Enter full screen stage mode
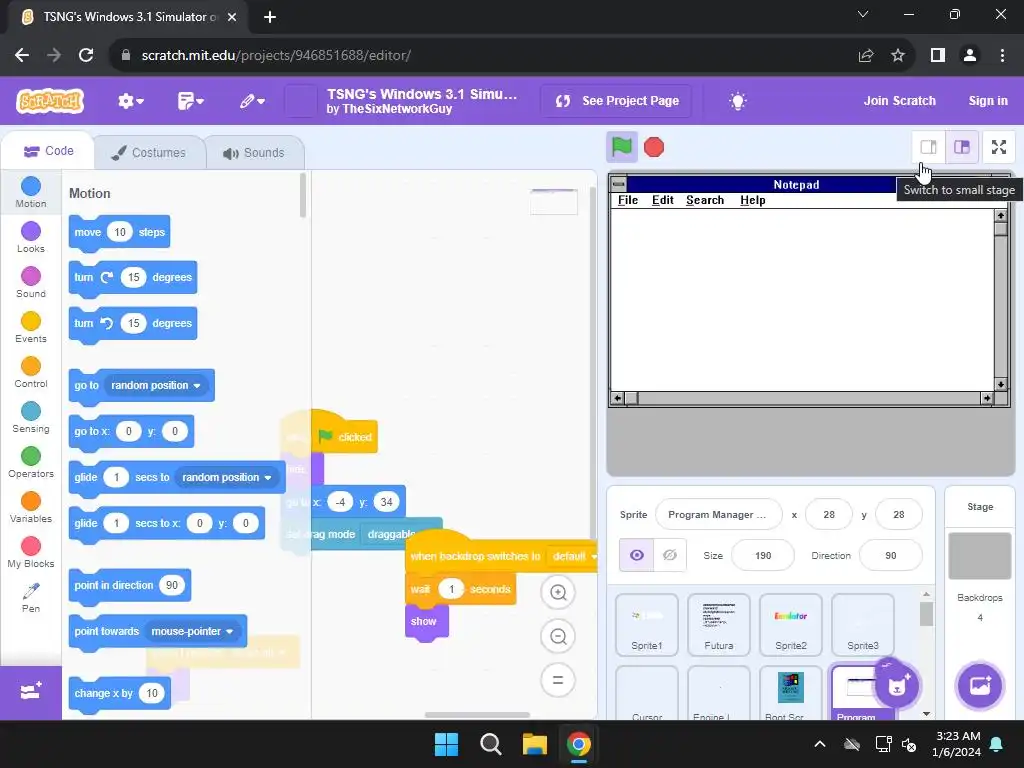 [999, 147]
